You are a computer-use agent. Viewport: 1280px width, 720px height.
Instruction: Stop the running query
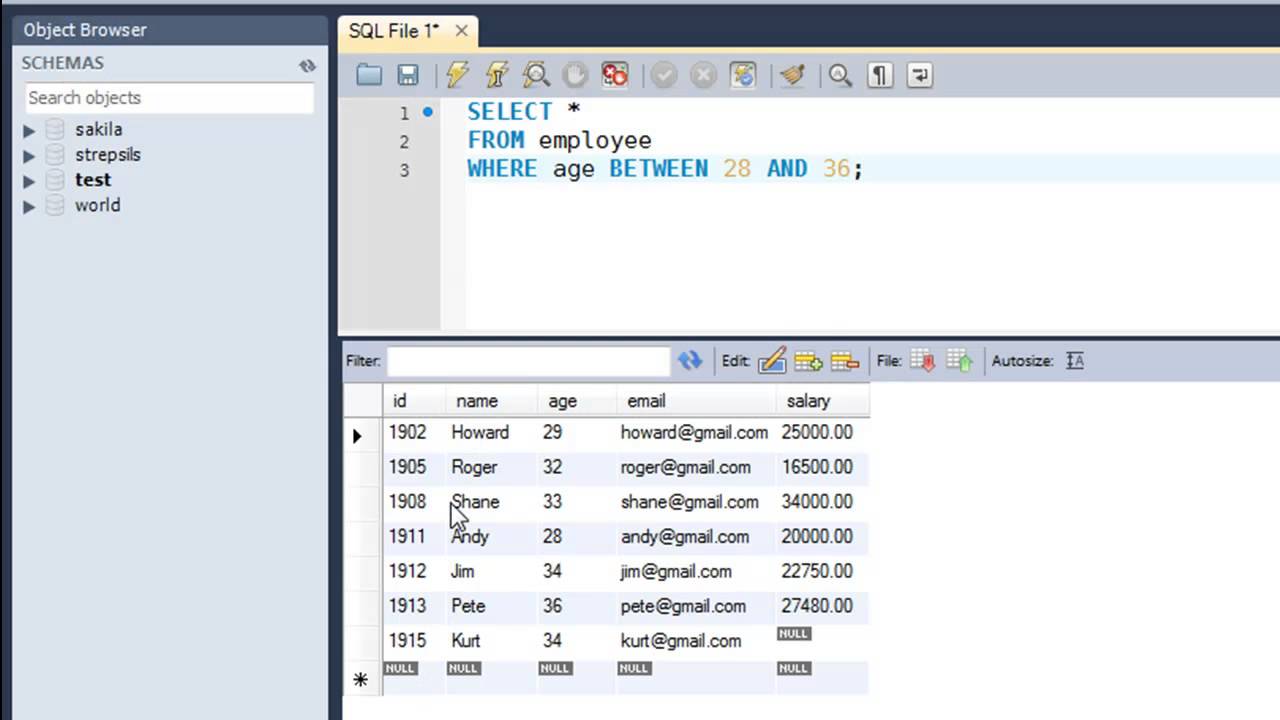[575, 75]
